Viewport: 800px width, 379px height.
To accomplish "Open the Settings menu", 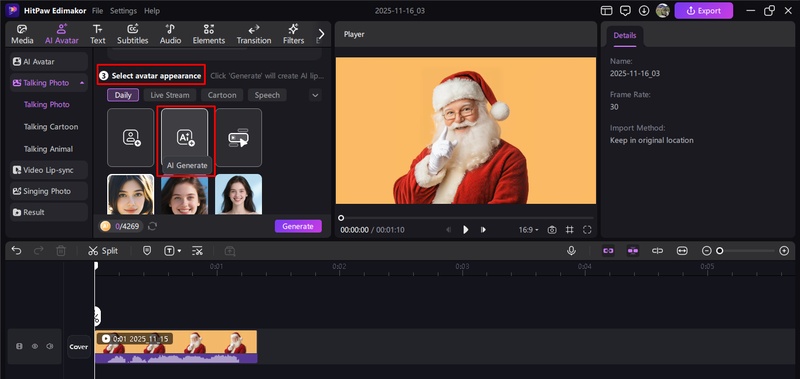I will [123, 11].
